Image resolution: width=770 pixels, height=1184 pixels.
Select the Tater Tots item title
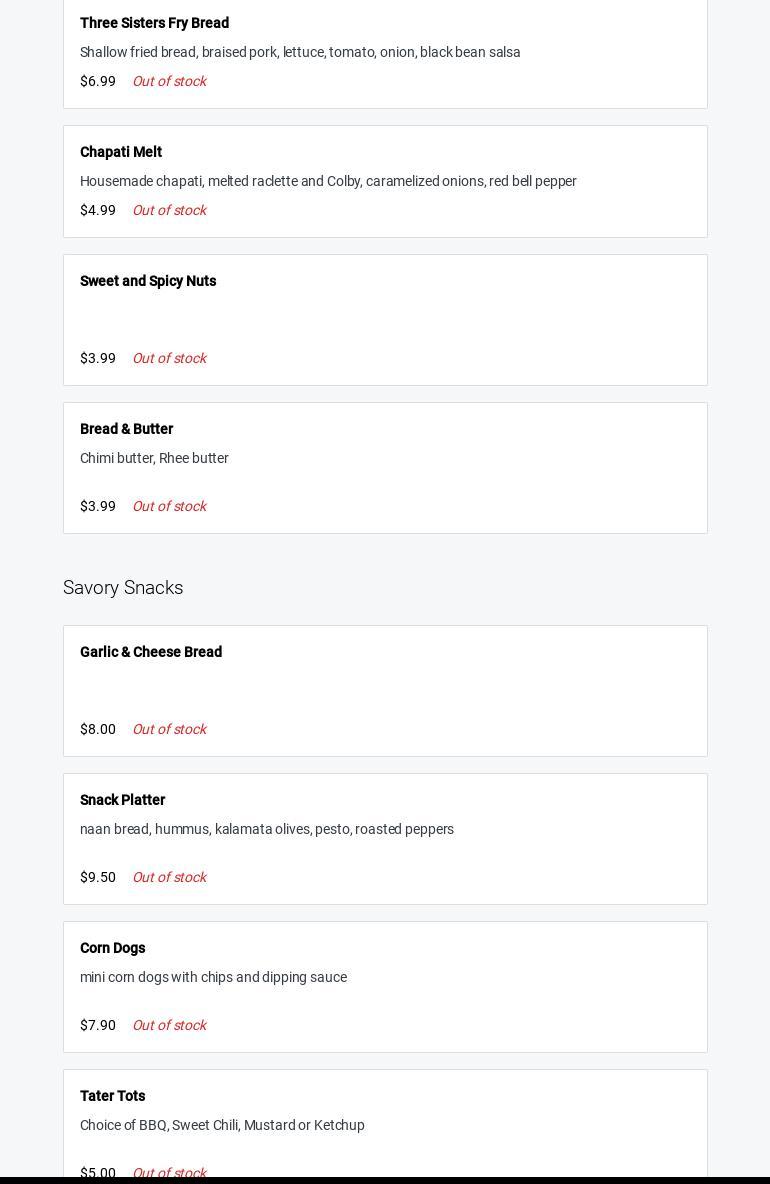tap(112, 1096)
